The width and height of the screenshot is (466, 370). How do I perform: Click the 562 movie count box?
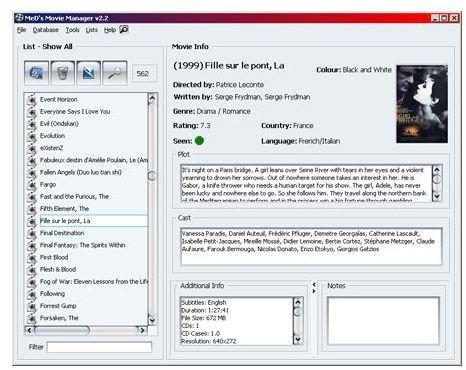(144, 73)
